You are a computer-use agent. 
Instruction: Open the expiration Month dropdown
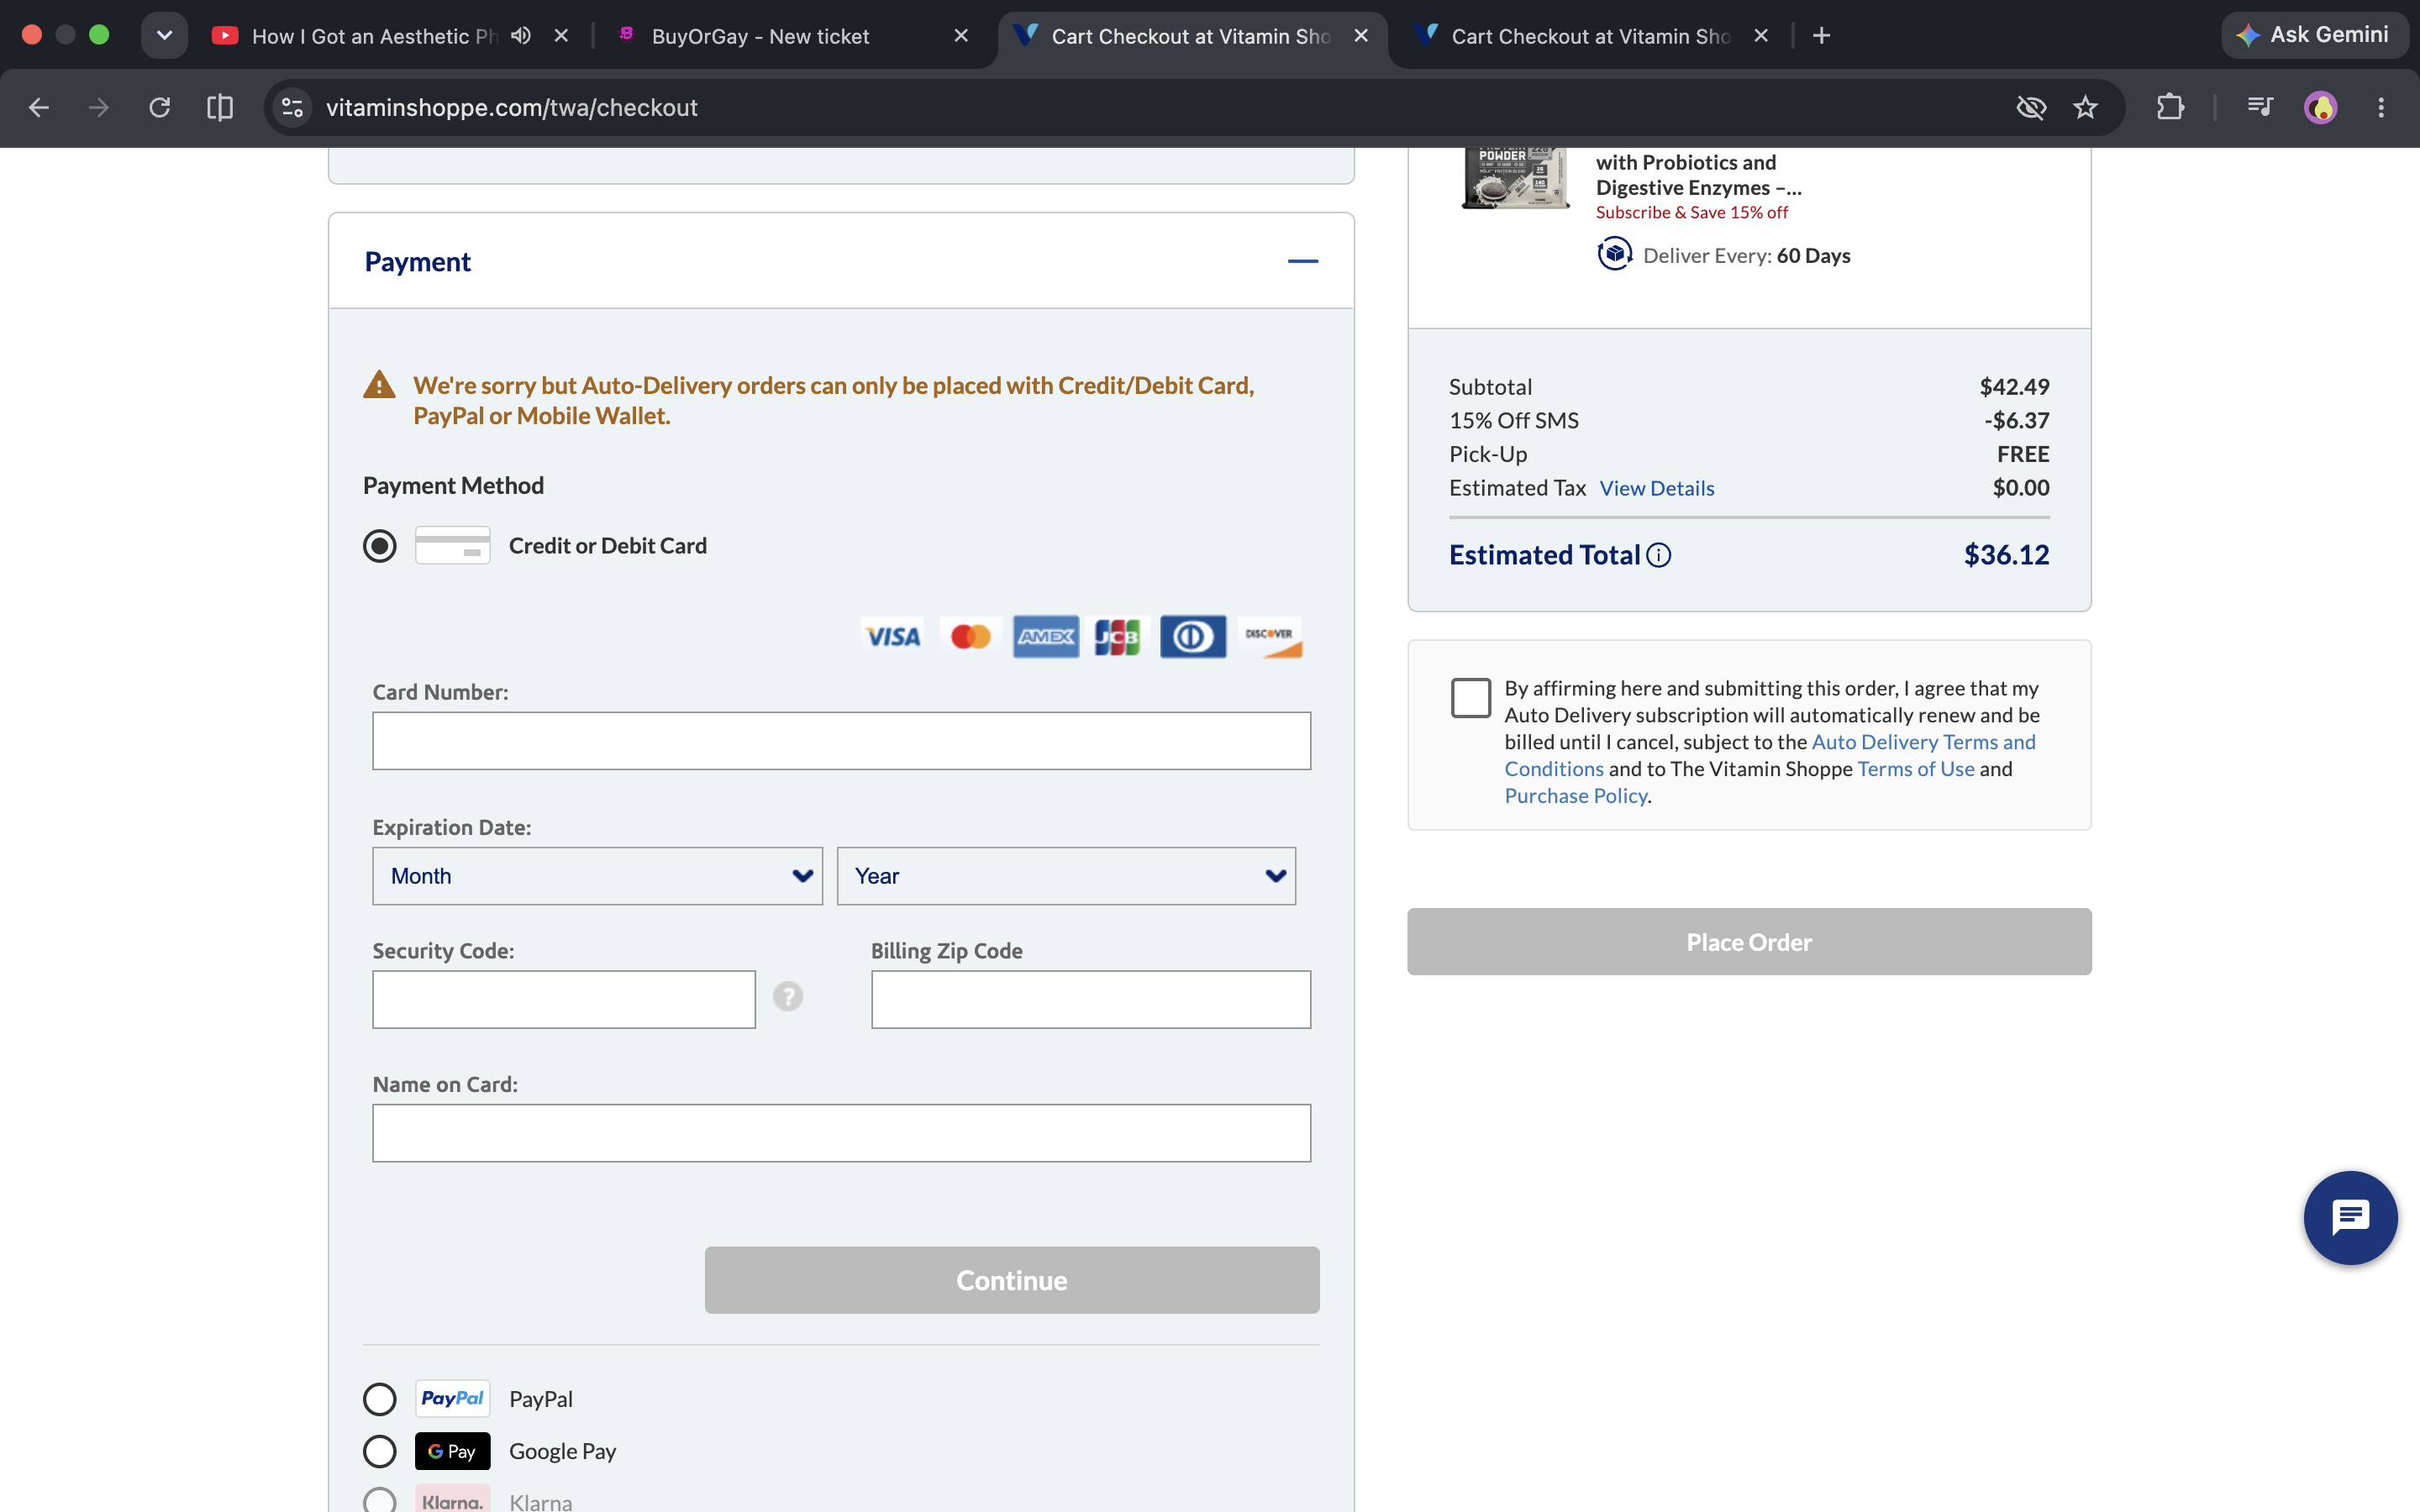597,876
